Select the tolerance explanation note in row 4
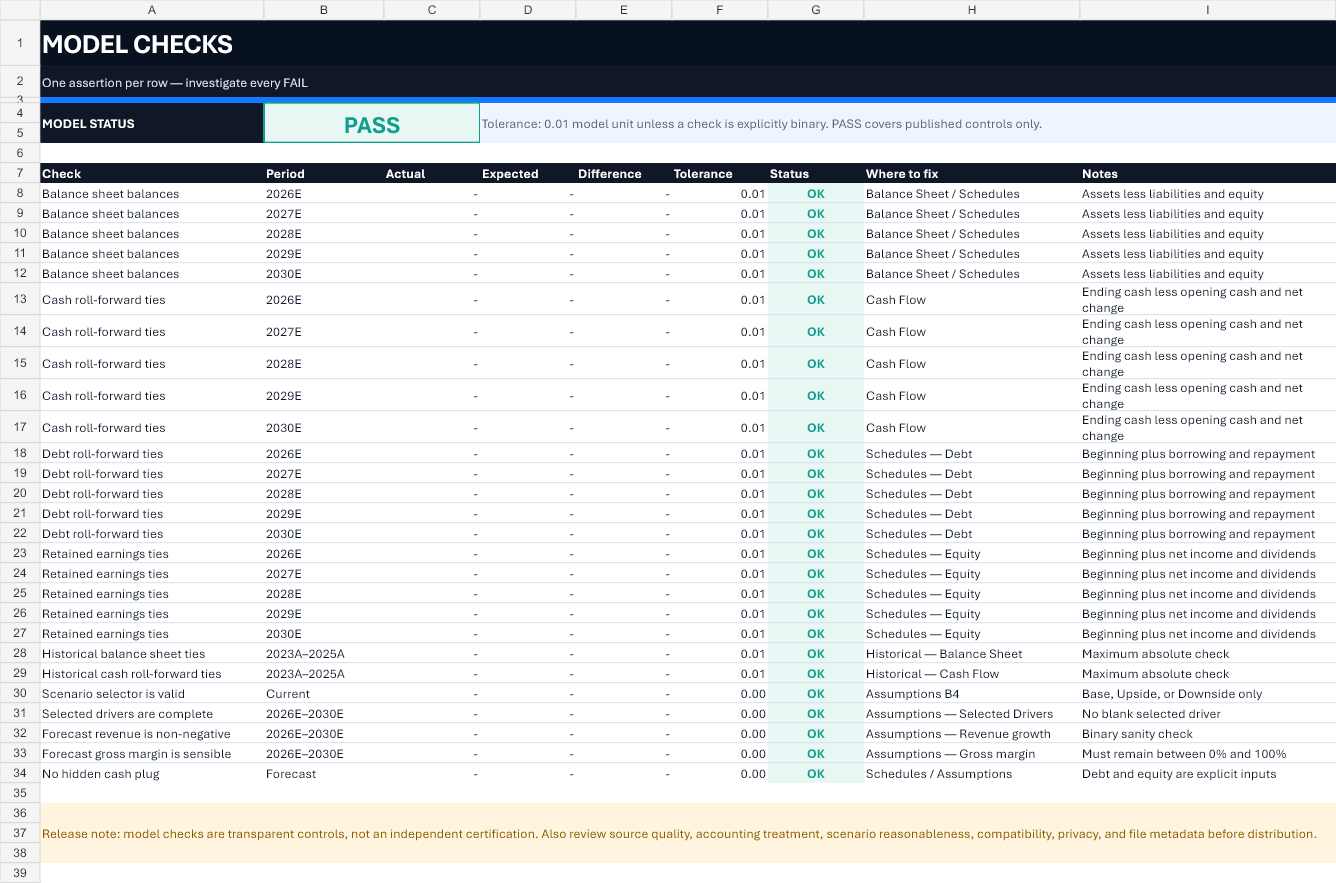Viewport: 1336px width, 883px height. pos(908,124)
